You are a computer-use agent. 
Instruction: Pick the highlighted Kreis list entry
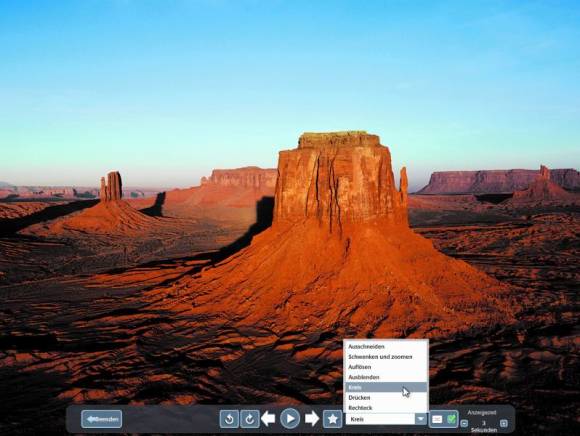tap(386, 387)
